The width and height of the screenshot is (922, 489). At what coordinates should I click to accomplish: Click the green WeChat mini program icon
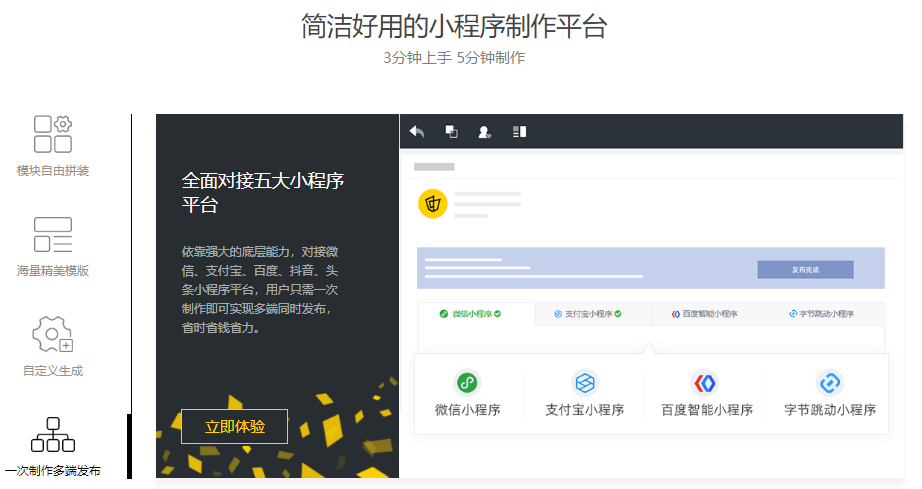467,383
